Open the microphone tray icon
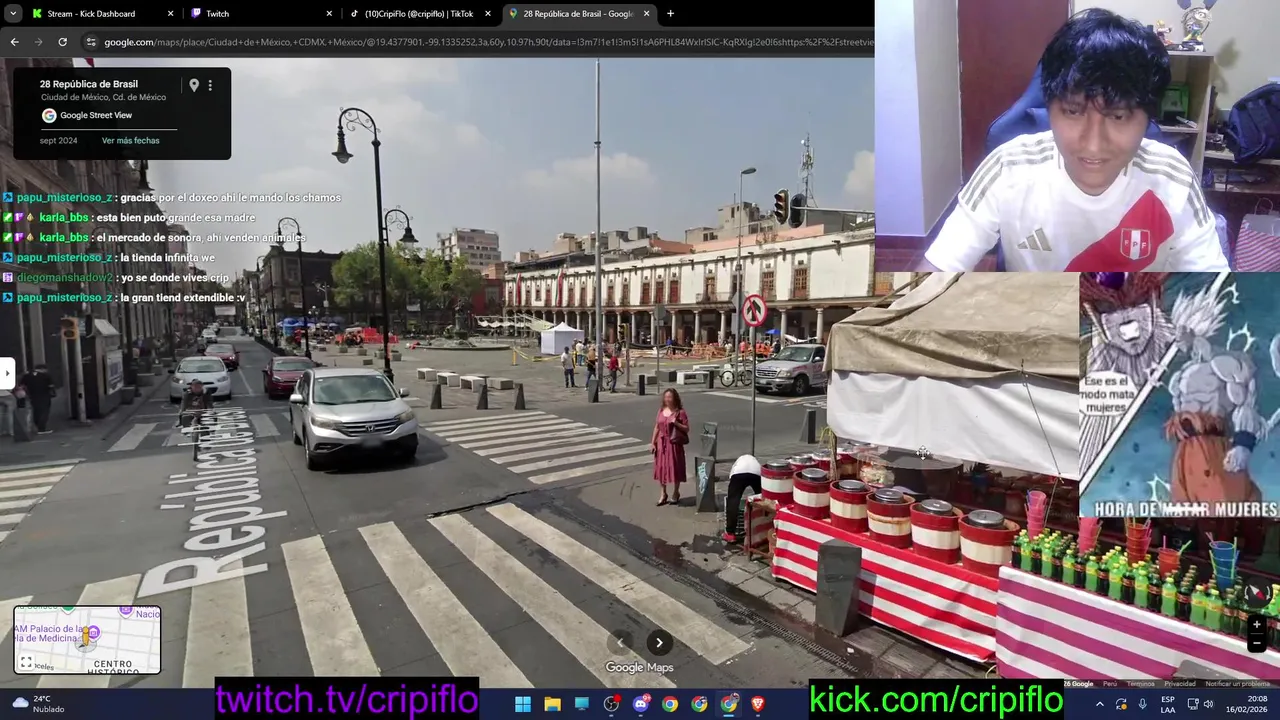The height and width of the screenshot is (720, 1280). click(1143, 704)
